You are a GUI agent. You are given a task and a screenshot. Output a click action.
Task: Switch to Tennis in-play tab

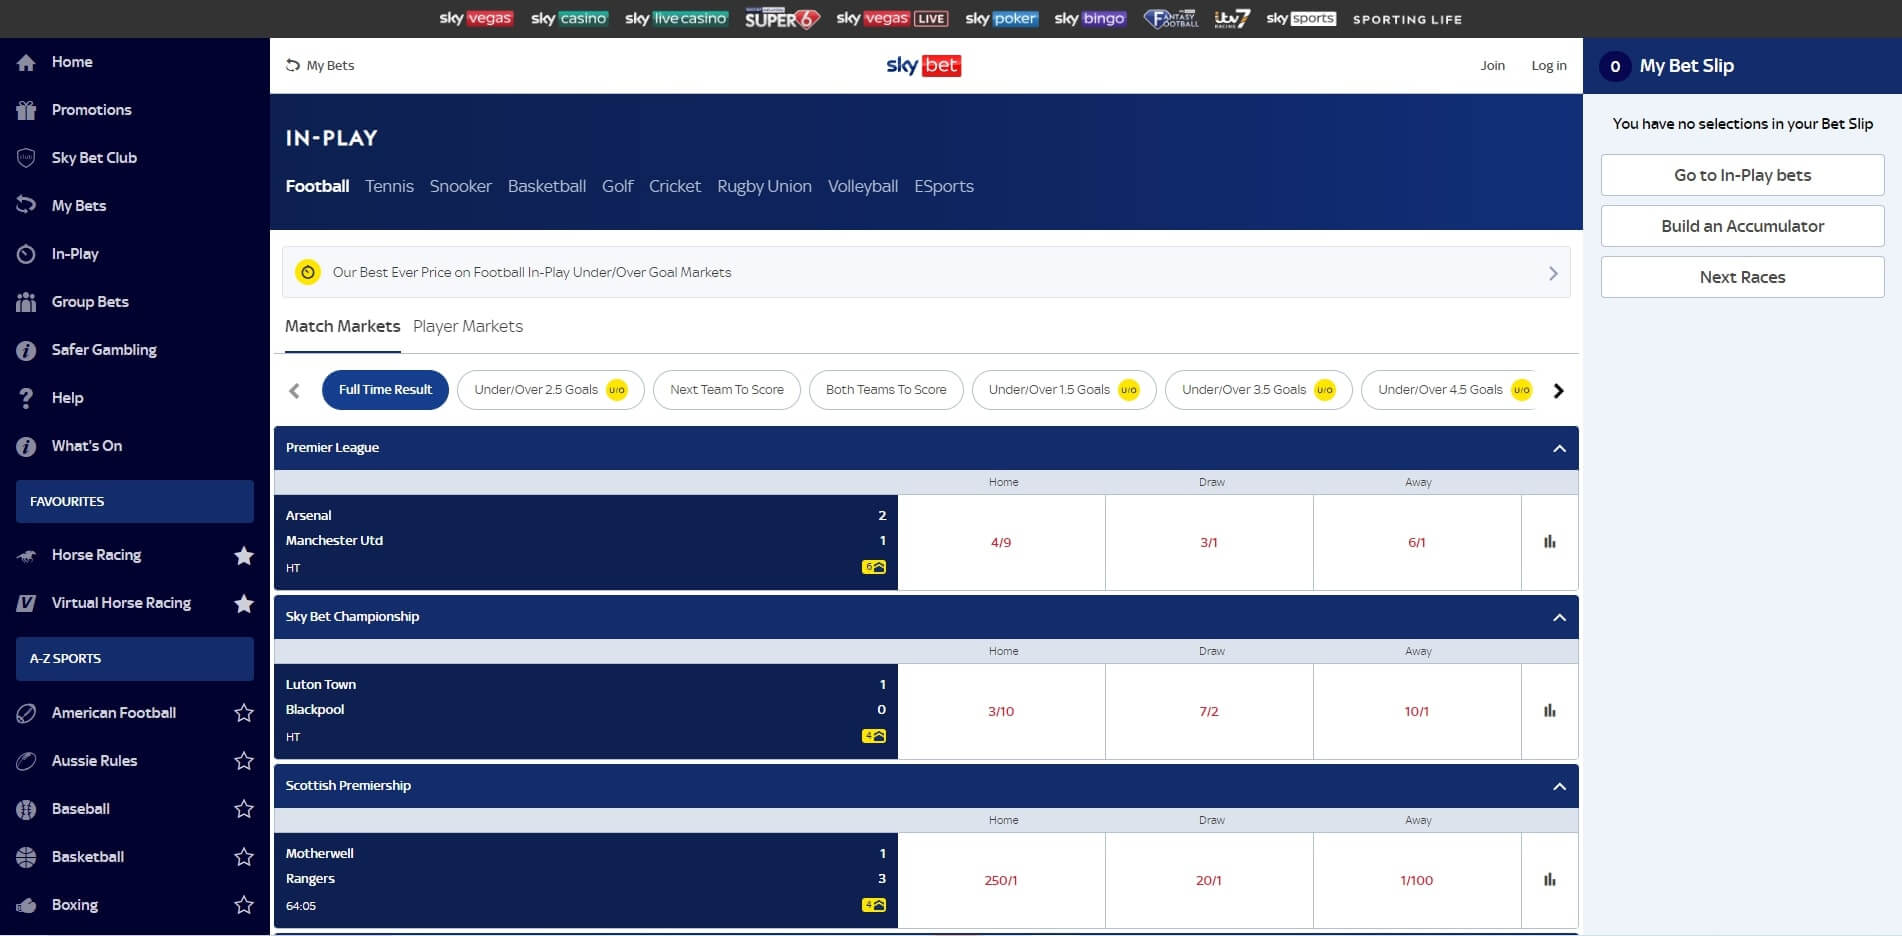tap(389, 186)
